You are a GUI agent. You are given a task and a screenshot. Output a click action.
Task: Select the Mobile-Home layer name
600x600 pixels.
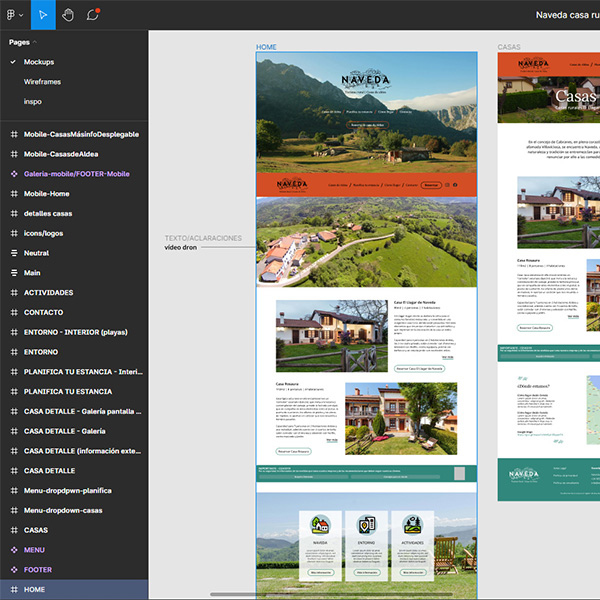pos(46,194)
